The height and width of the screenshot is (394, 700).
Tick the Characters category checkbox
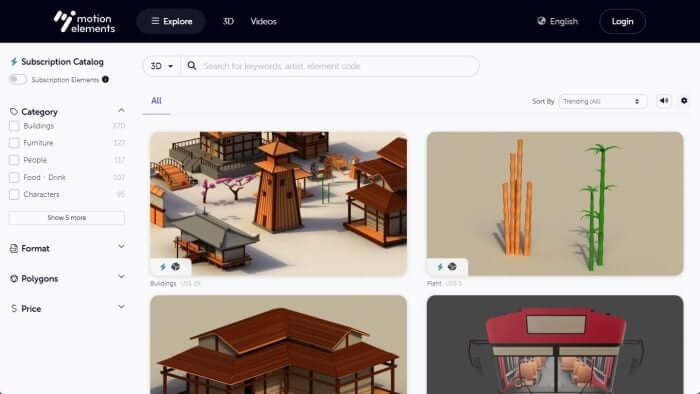pos(14,195)
